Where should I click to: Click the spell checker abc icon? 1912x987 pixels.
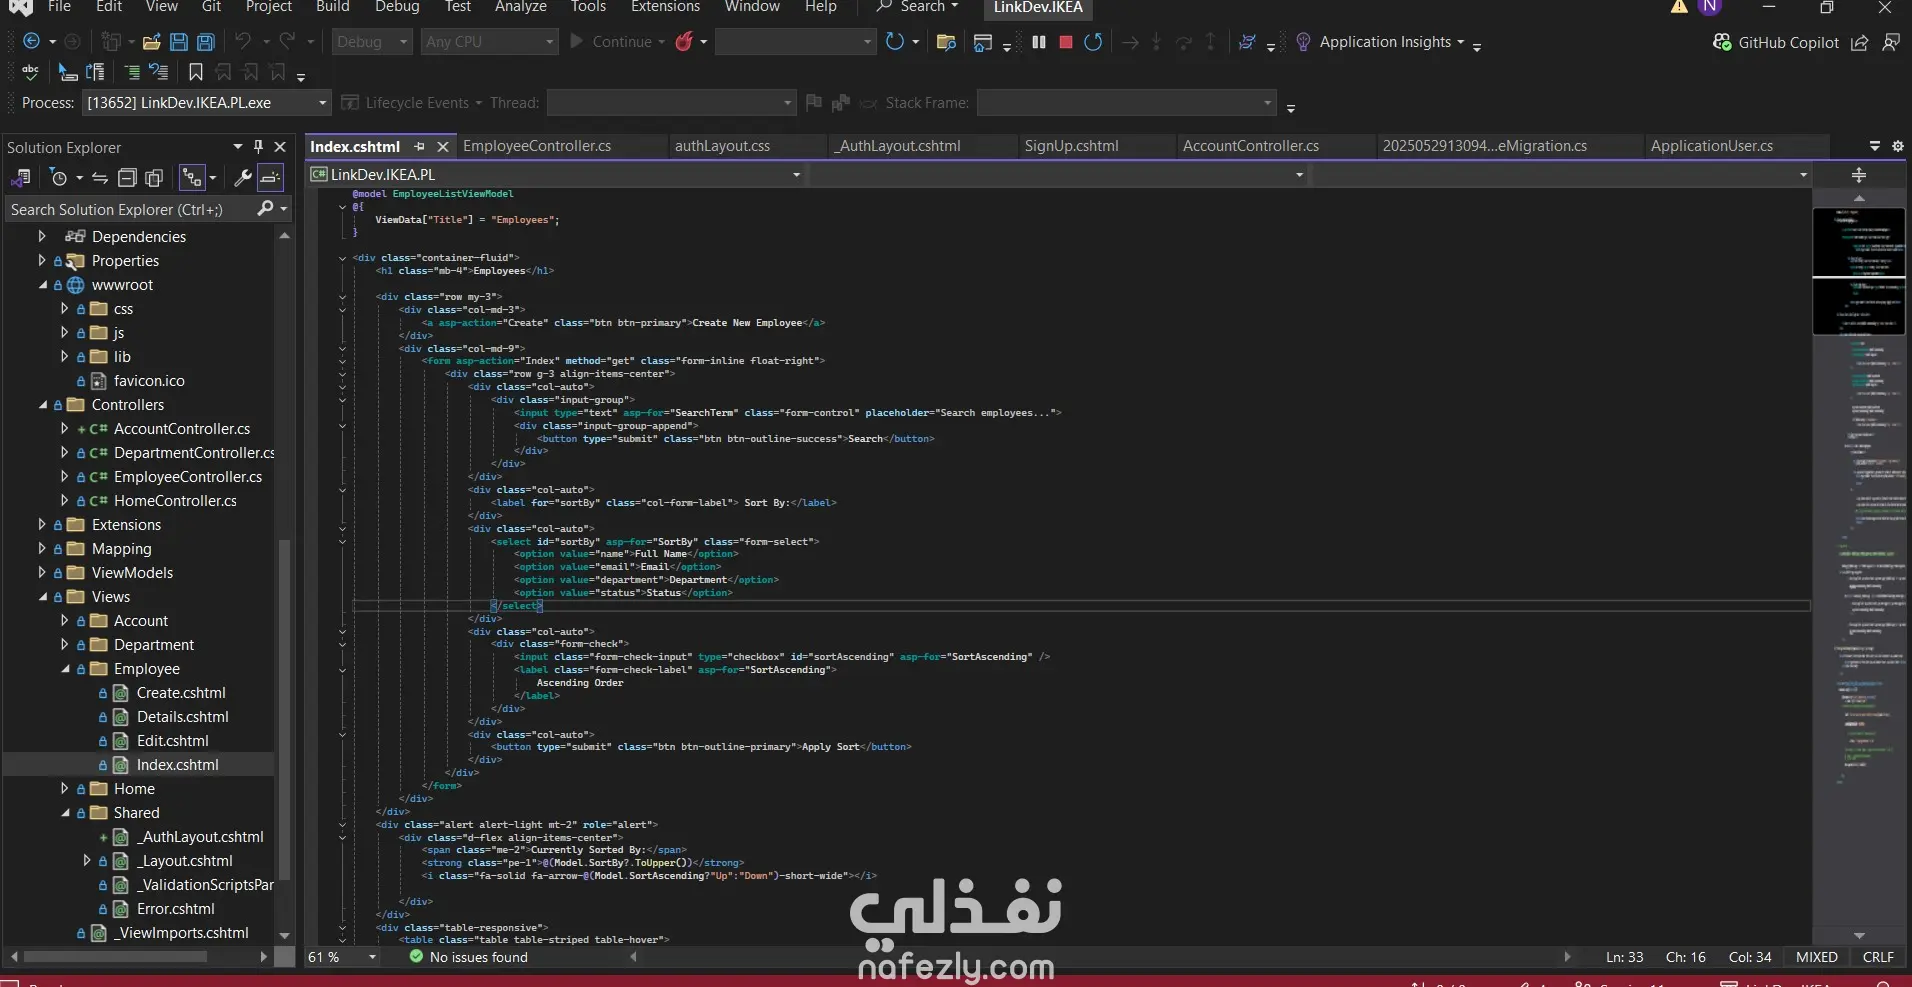pyautogui.click(x=31, y=72)
